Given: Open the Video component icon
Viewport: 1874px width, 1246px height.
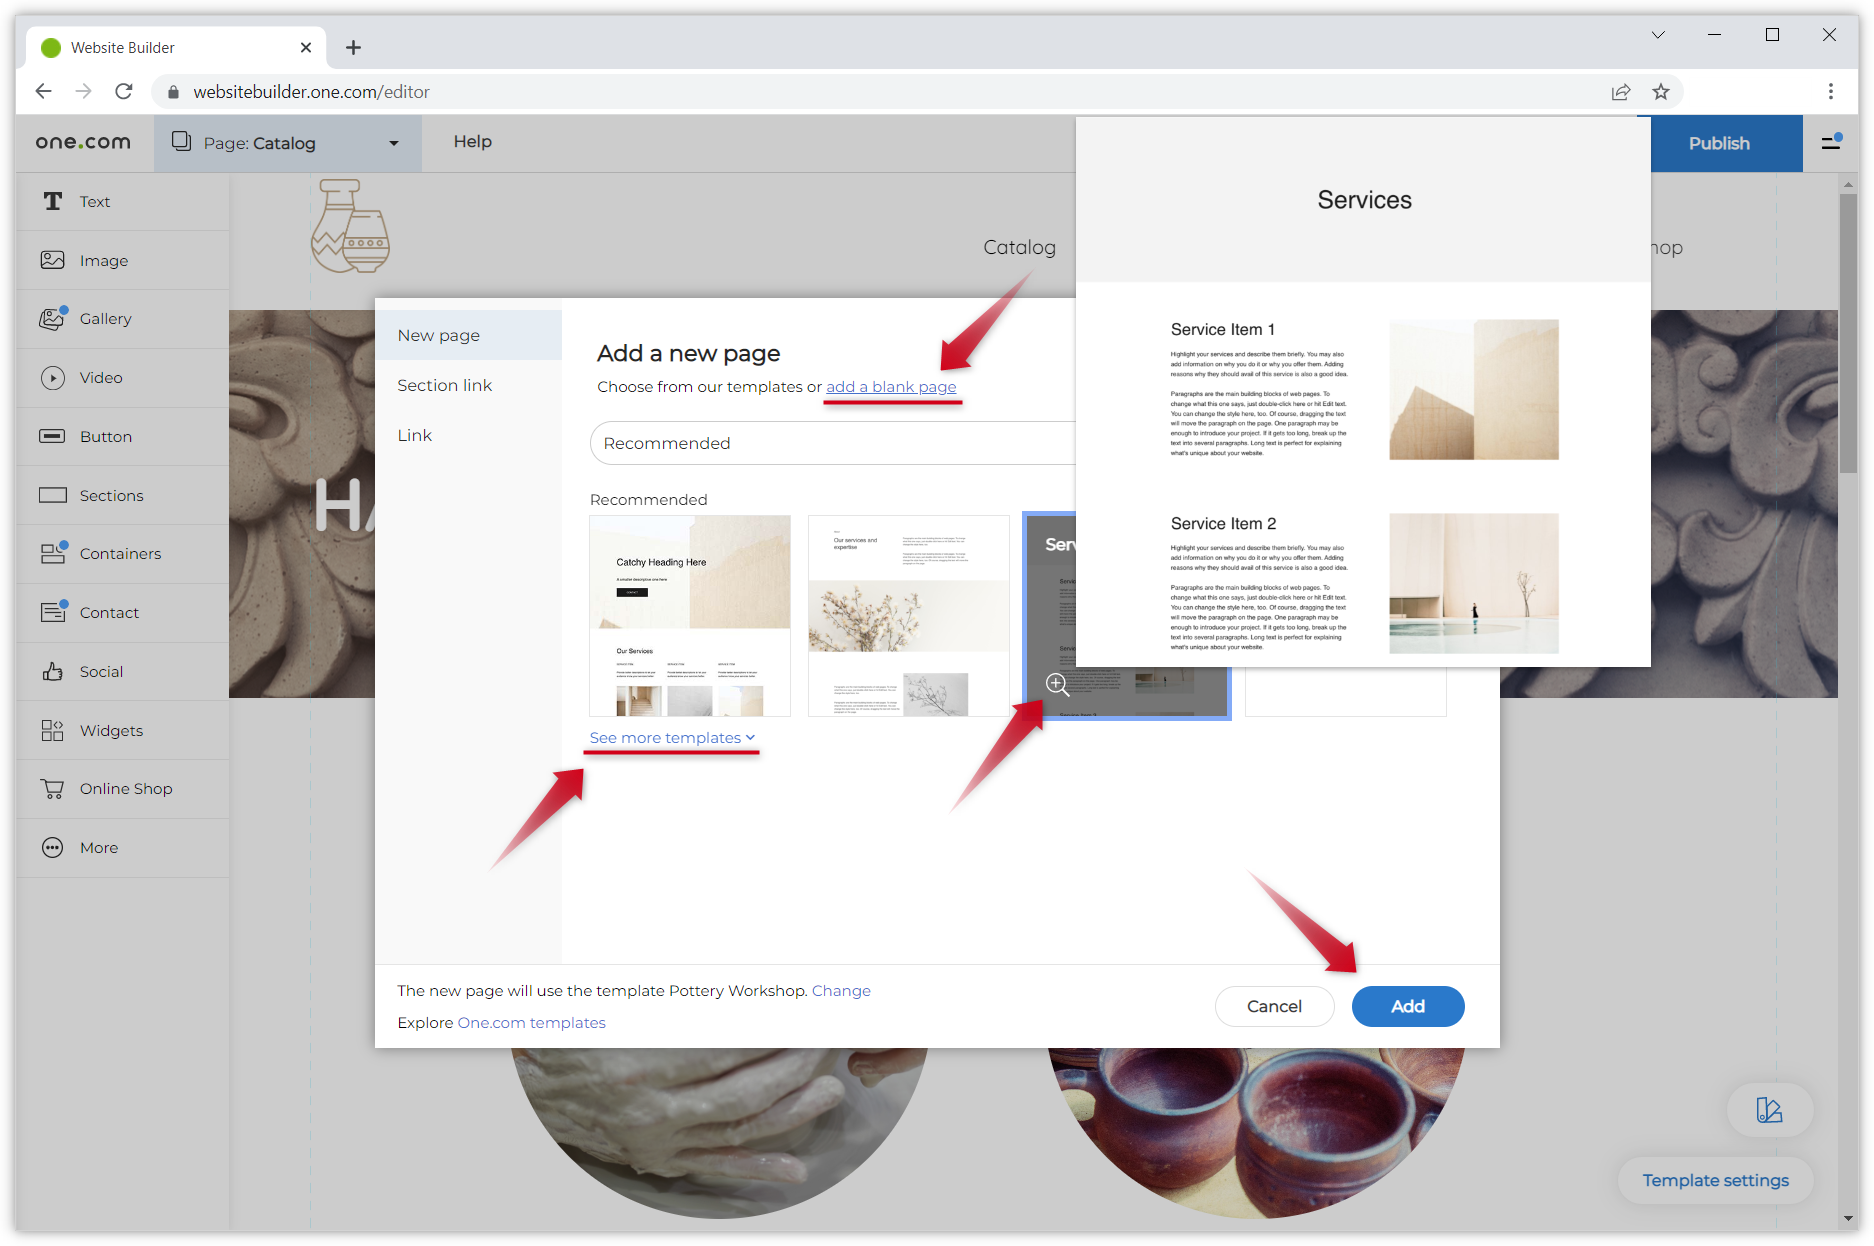Looking at the screenshot, I should pyautogui.click(x=53, y=377).
